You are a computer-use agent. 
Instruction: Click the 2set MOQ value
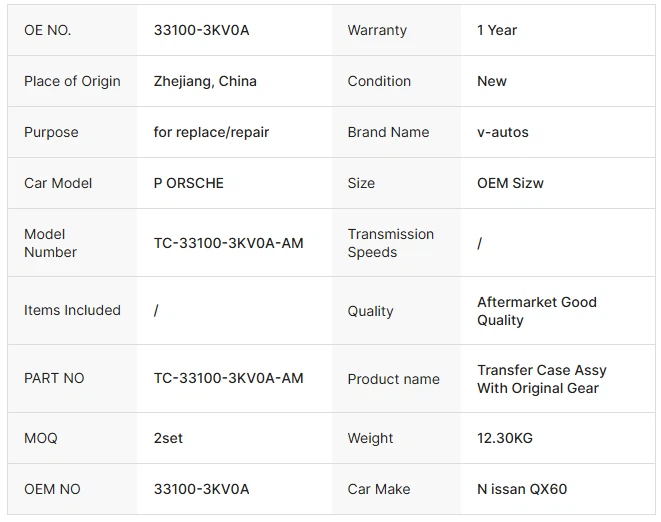(x=169, y=438)
